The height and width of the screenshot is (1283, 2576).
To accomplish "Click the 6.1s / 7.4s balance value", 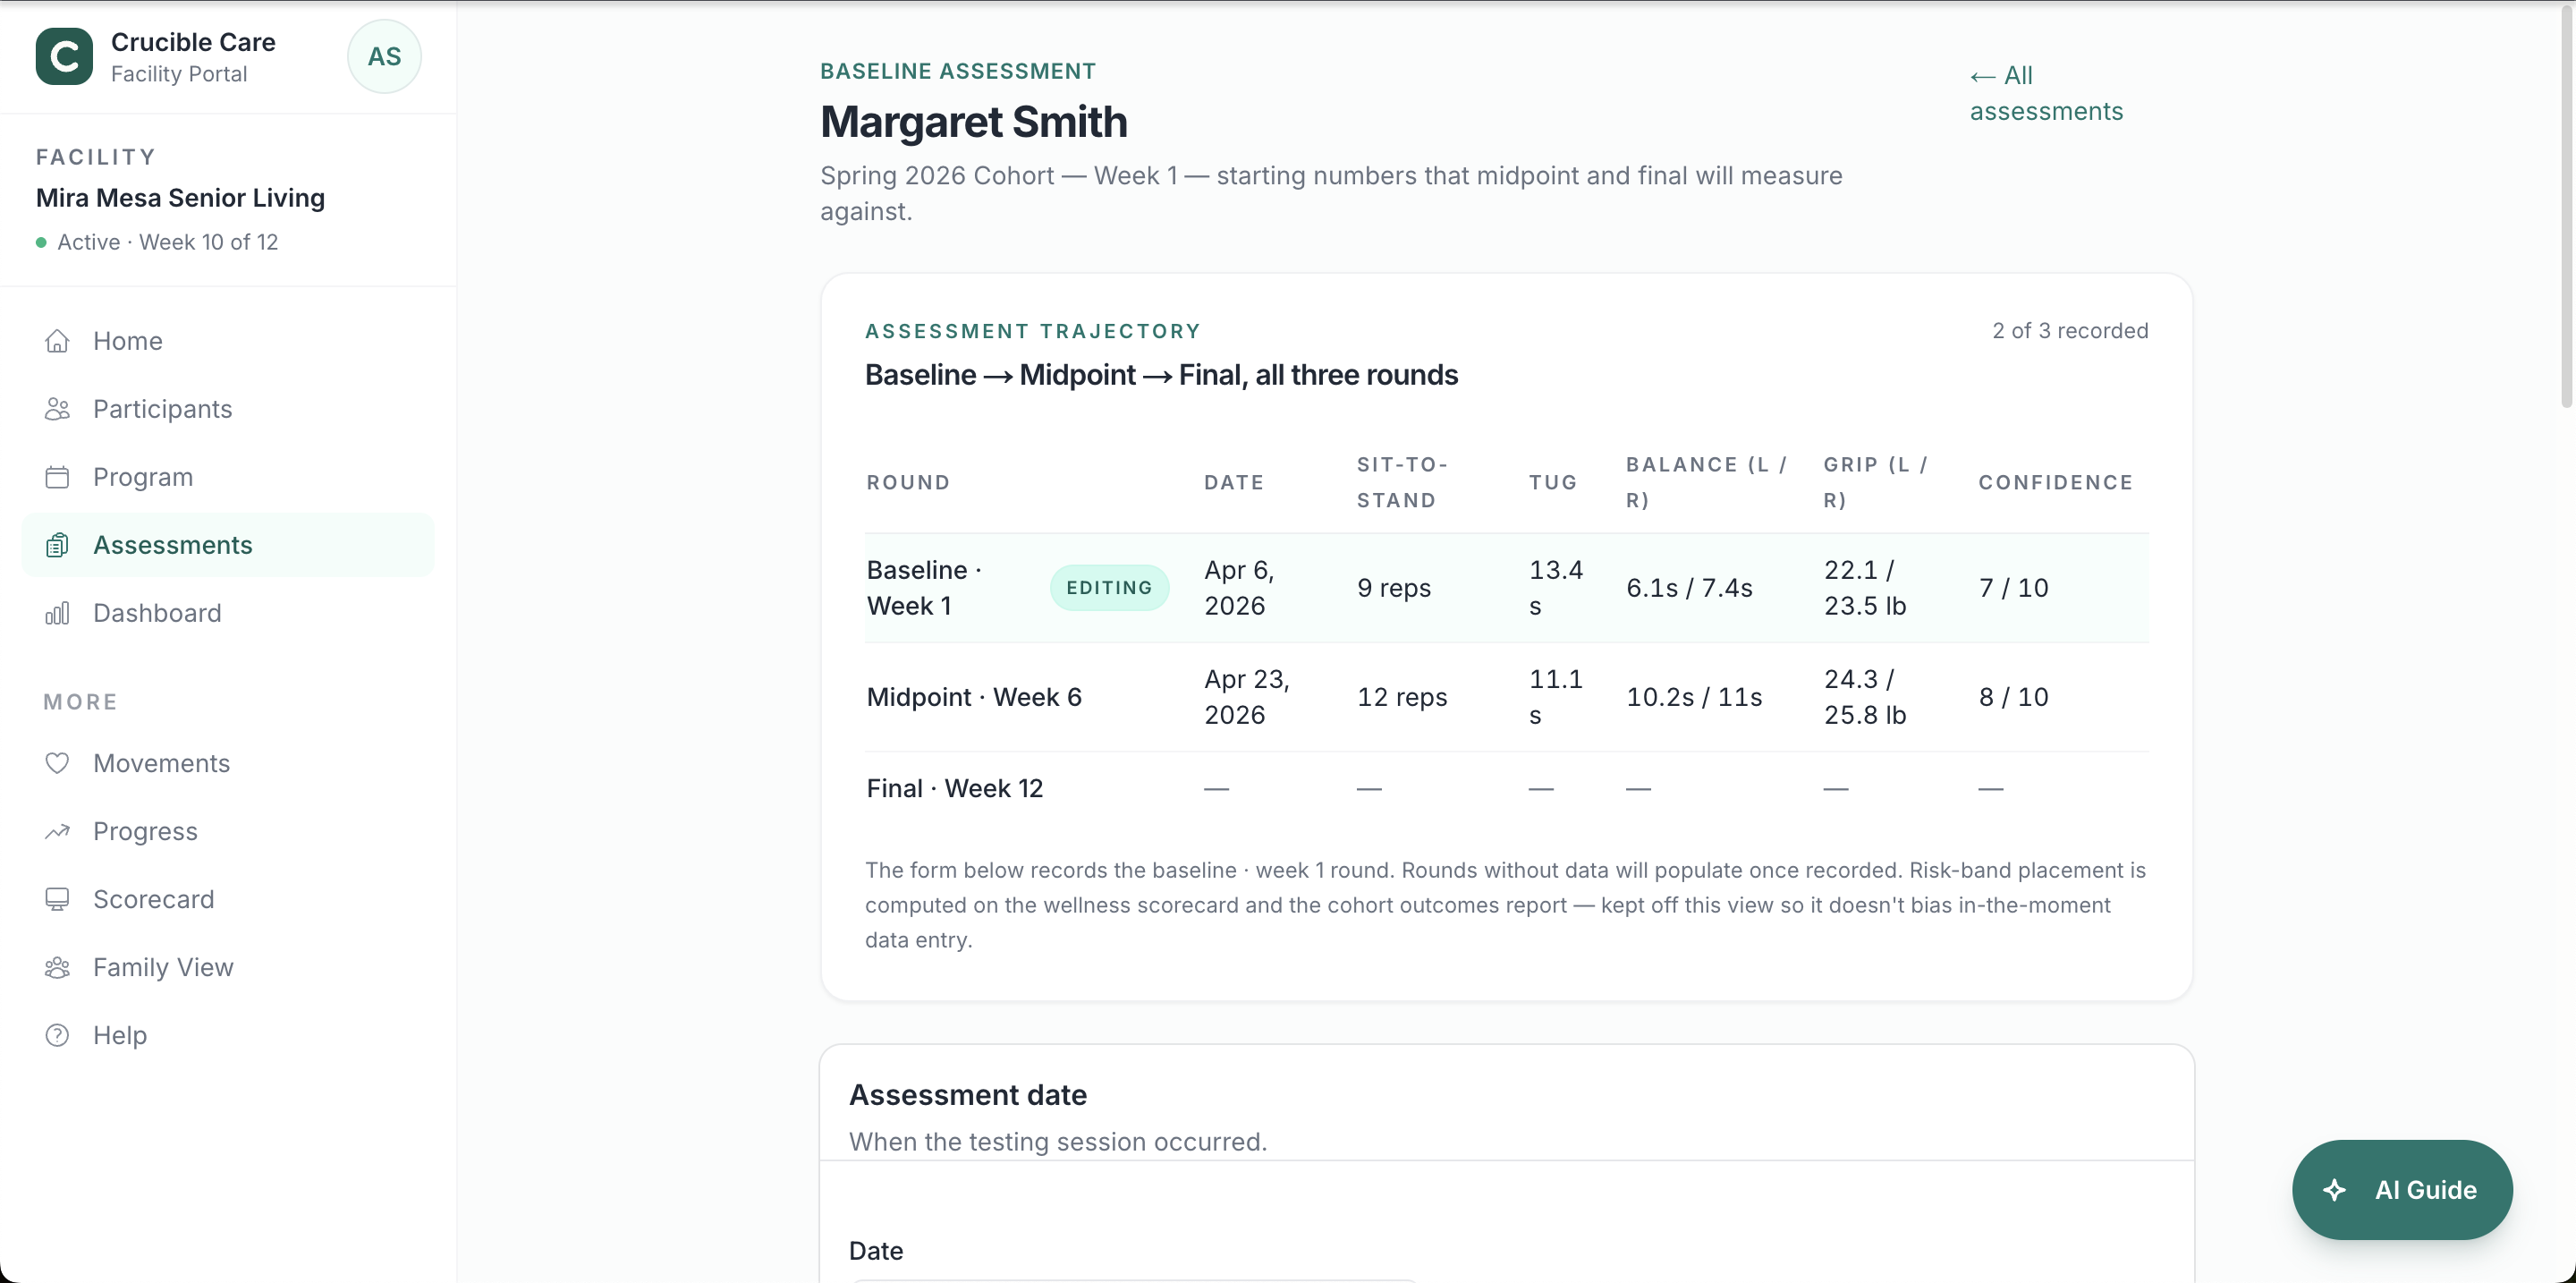I will (x=1689, y=588).
